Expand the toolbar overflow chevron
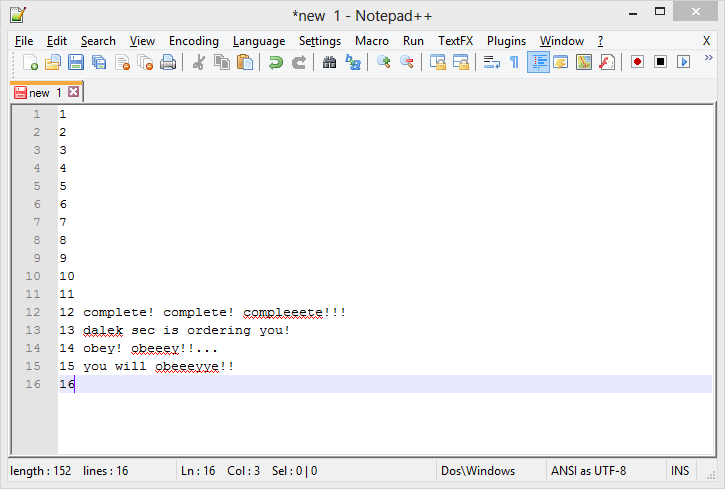This screenshot has height=489, width=725. click(x=709, y=59)
